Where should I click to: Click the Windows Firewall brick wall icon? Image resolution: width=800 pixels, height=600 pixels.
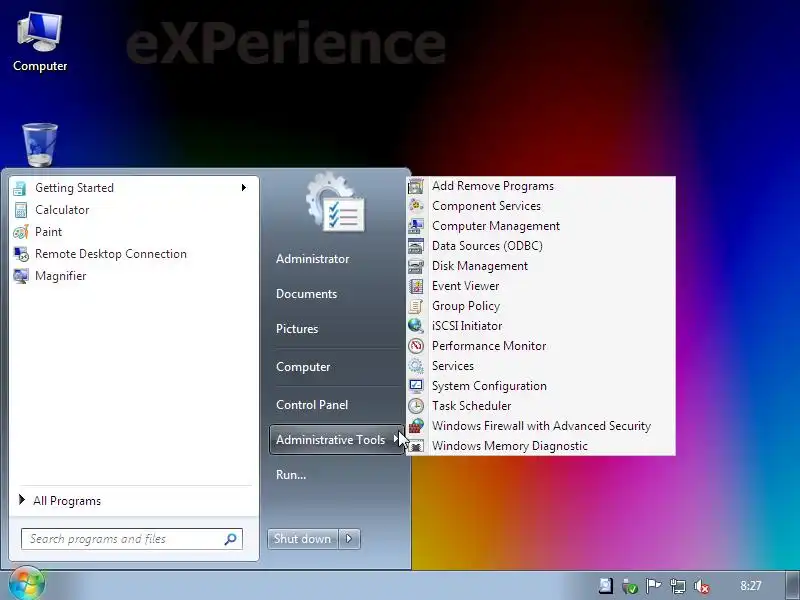416,426
